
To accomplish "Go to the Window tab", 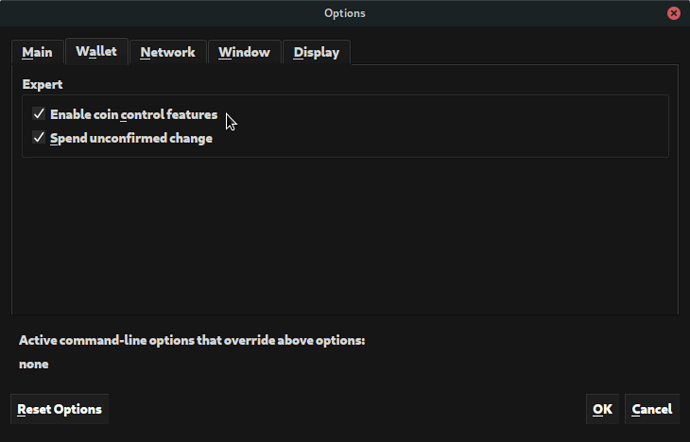I will [x=244, y=53].
